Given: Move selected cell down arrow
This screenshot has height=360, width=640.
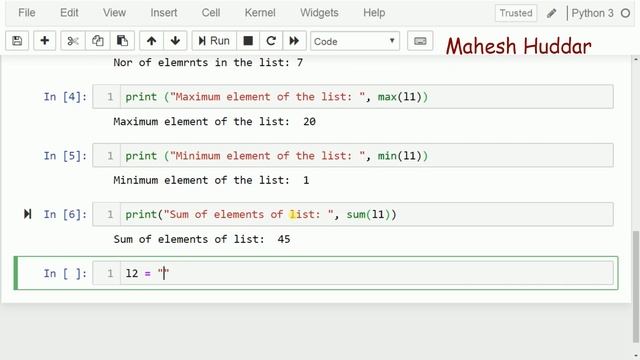Looking at the screenshot, I should pyautogui.click(x=176, y=41).
